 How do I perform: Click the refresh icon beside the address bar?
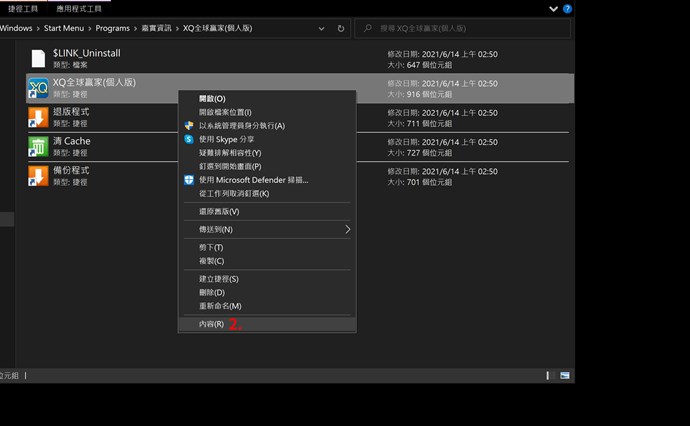pos(341,28)
